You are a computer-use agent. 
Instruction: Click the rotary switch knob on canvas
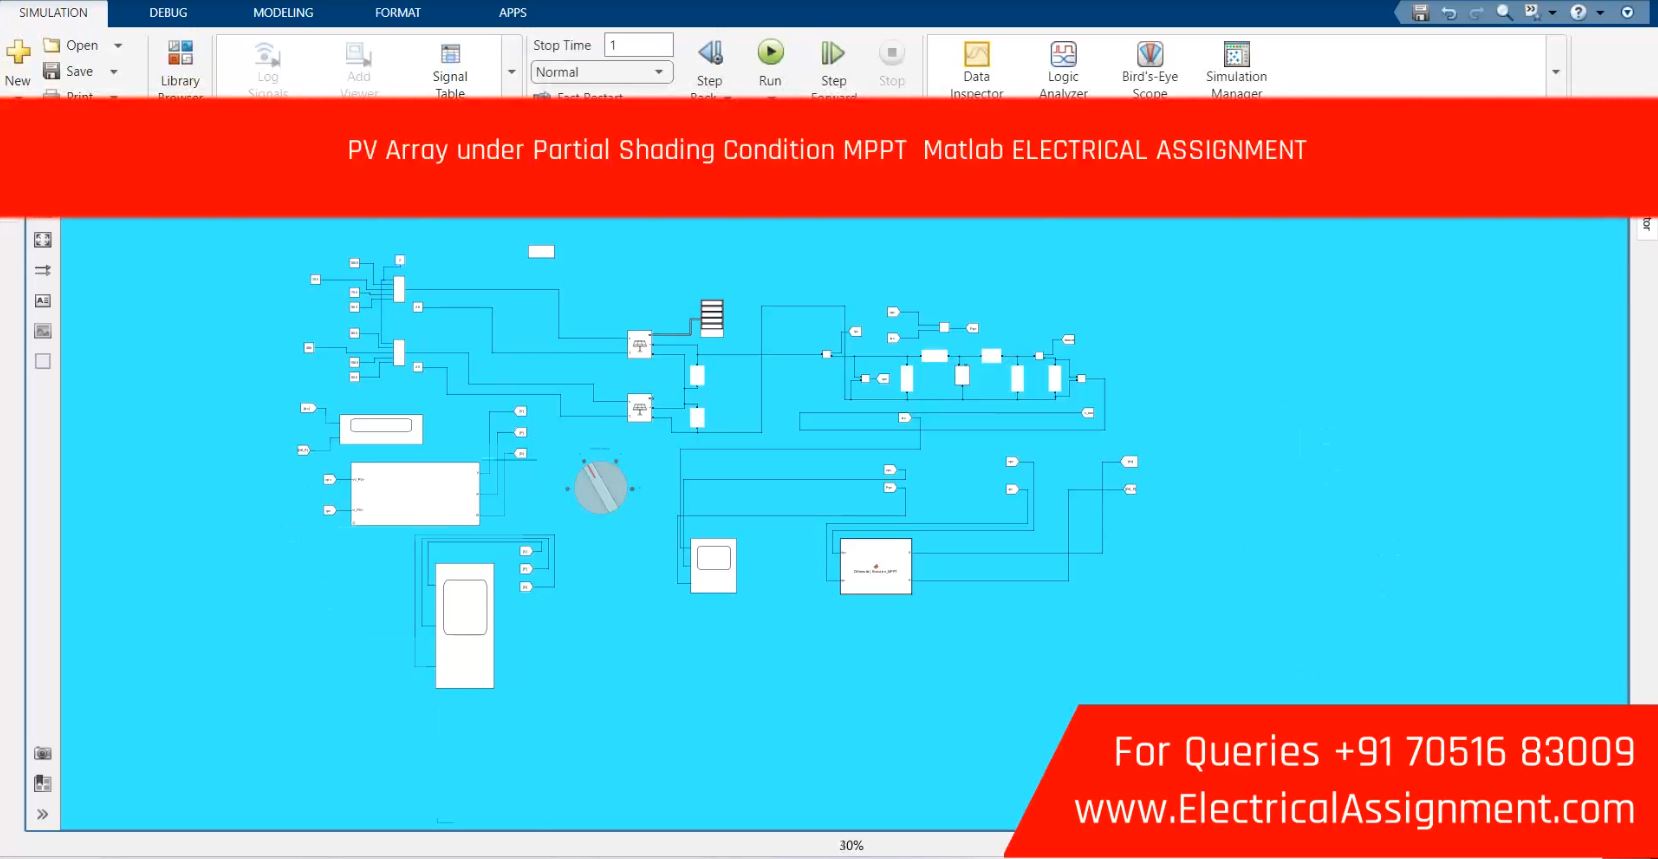click(601, 487)
